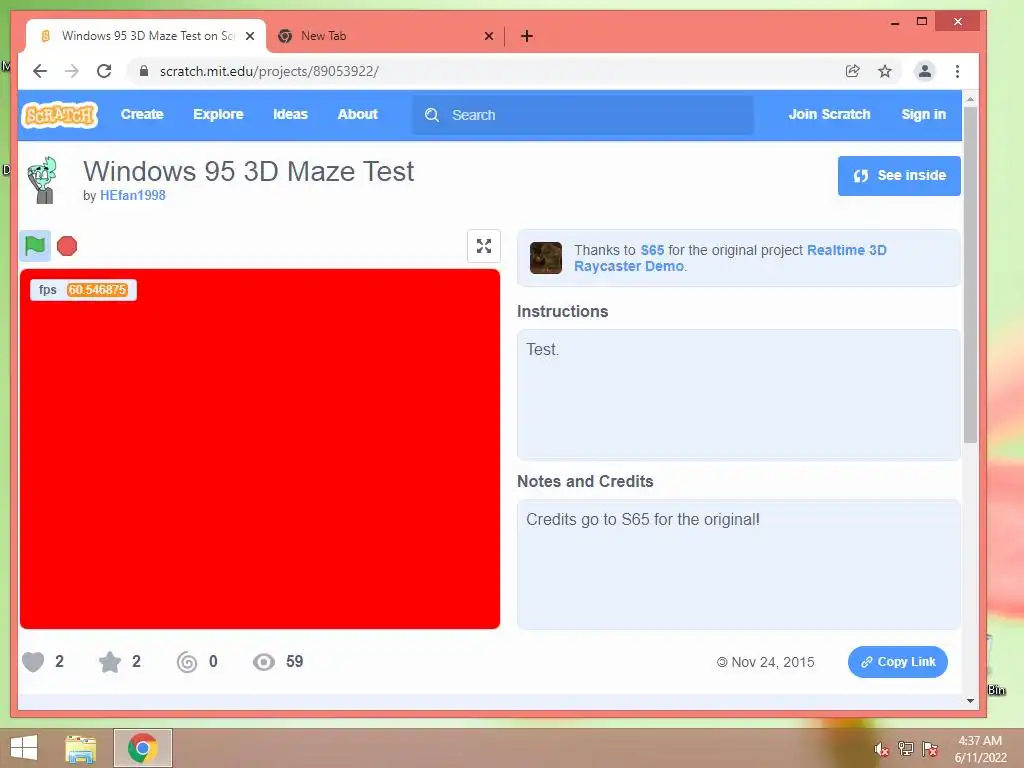
Task: Click the padlock site info icon
Action: click(144, 71)
